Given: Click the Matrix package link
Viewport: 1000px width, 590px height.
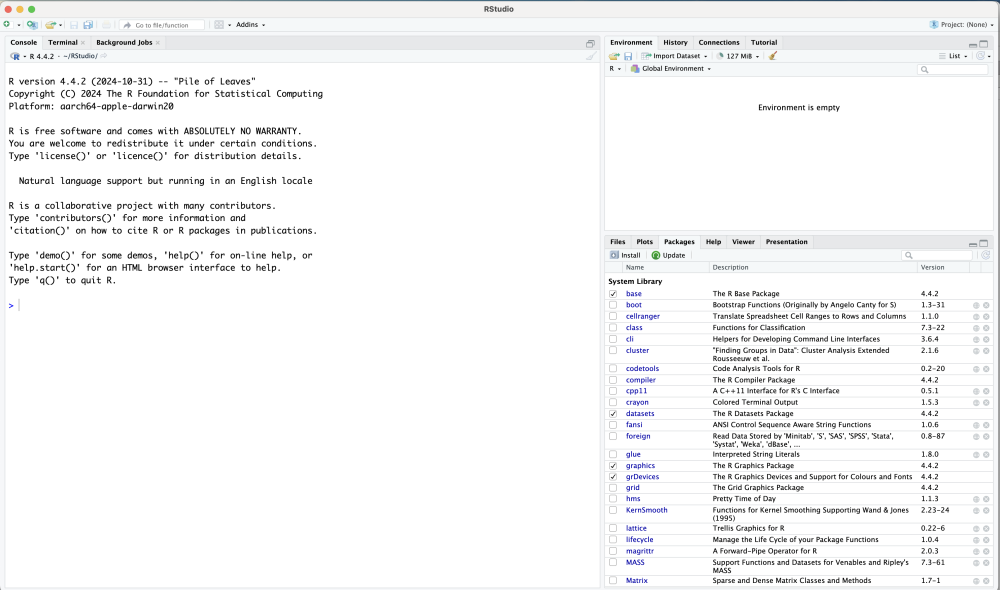Looking at the screenshot, I should [636, 581].
